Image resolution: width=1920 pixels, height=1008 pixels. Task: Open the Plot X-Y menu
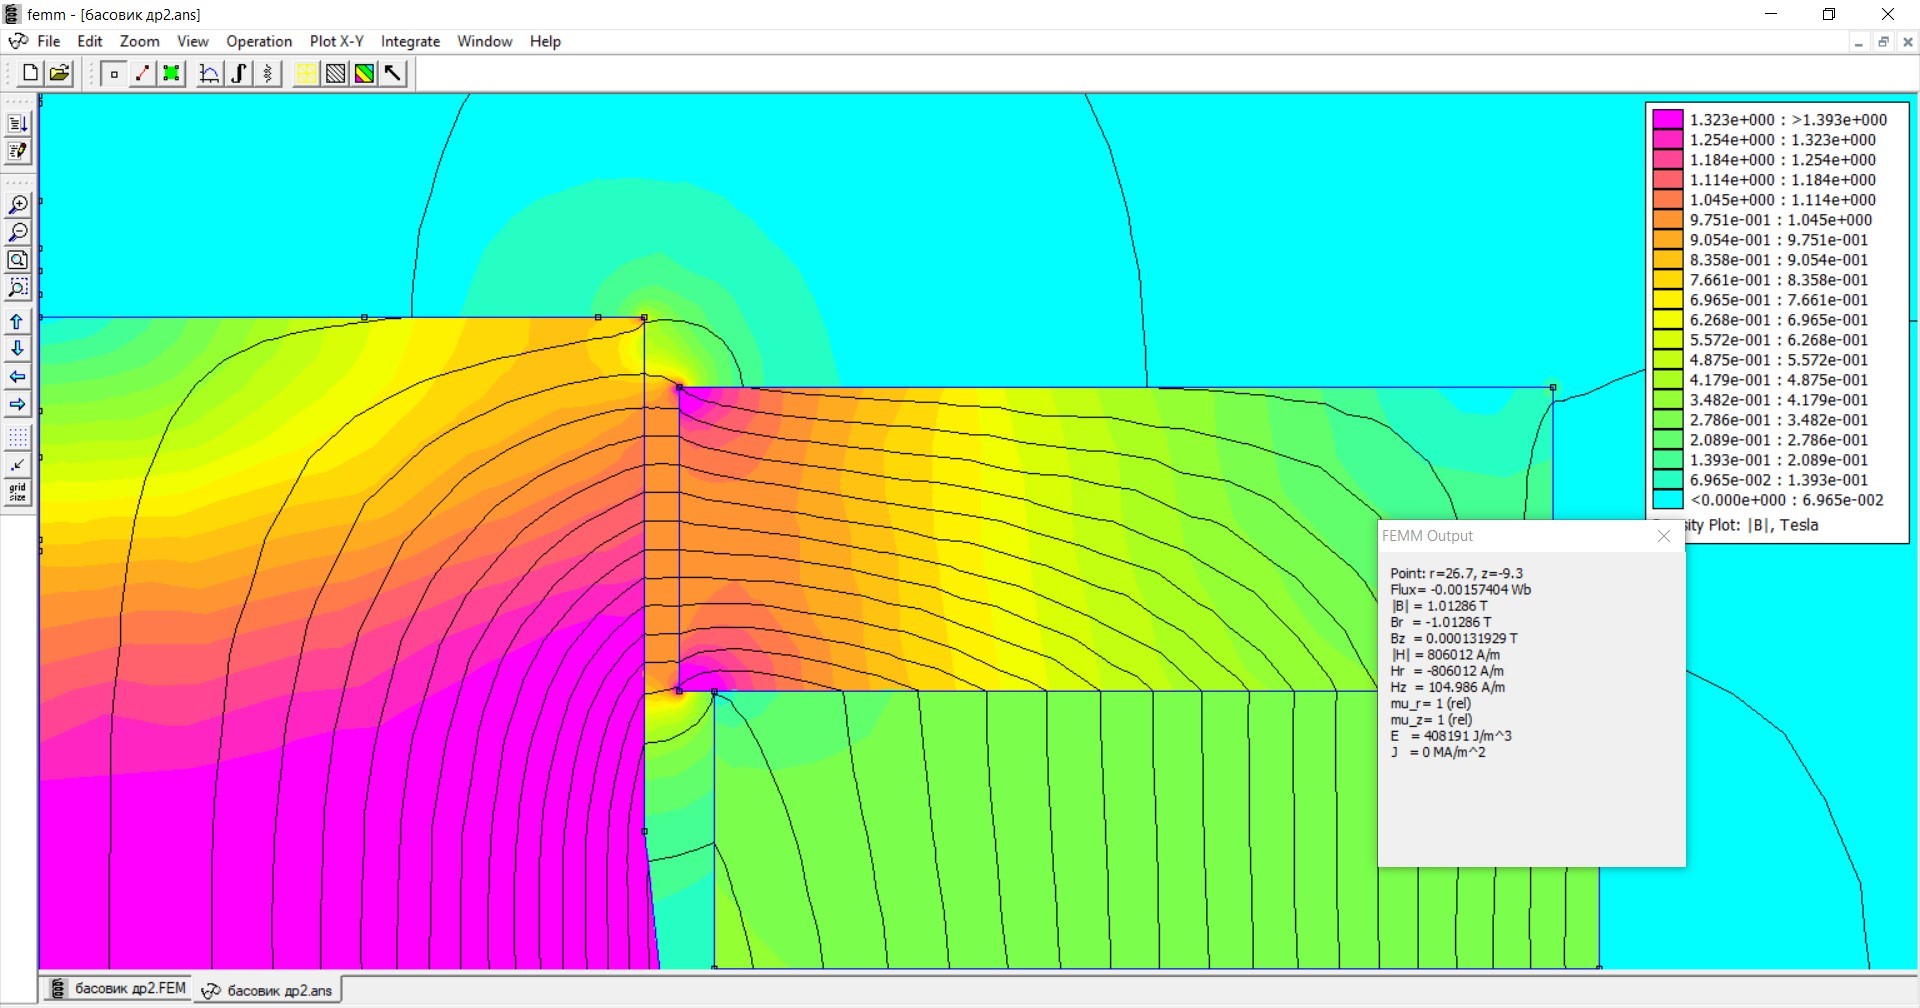336,41
